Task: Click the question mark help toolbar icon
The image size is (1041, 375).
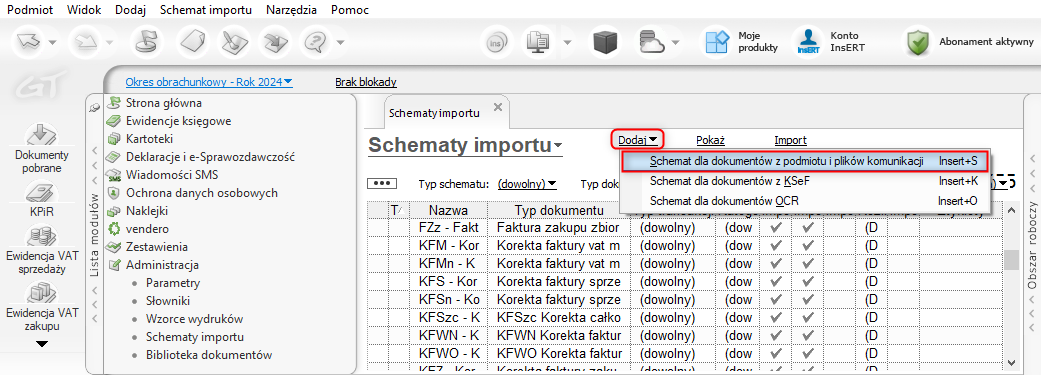Action: (314, 42)
